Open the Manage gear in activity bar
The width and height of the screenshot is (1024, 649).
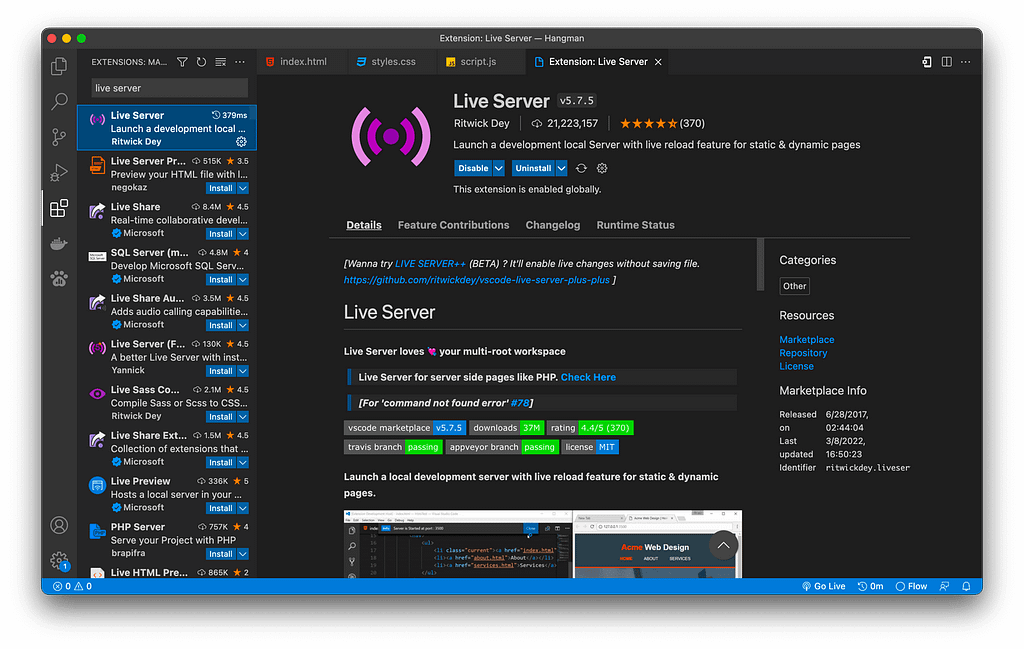59,560
